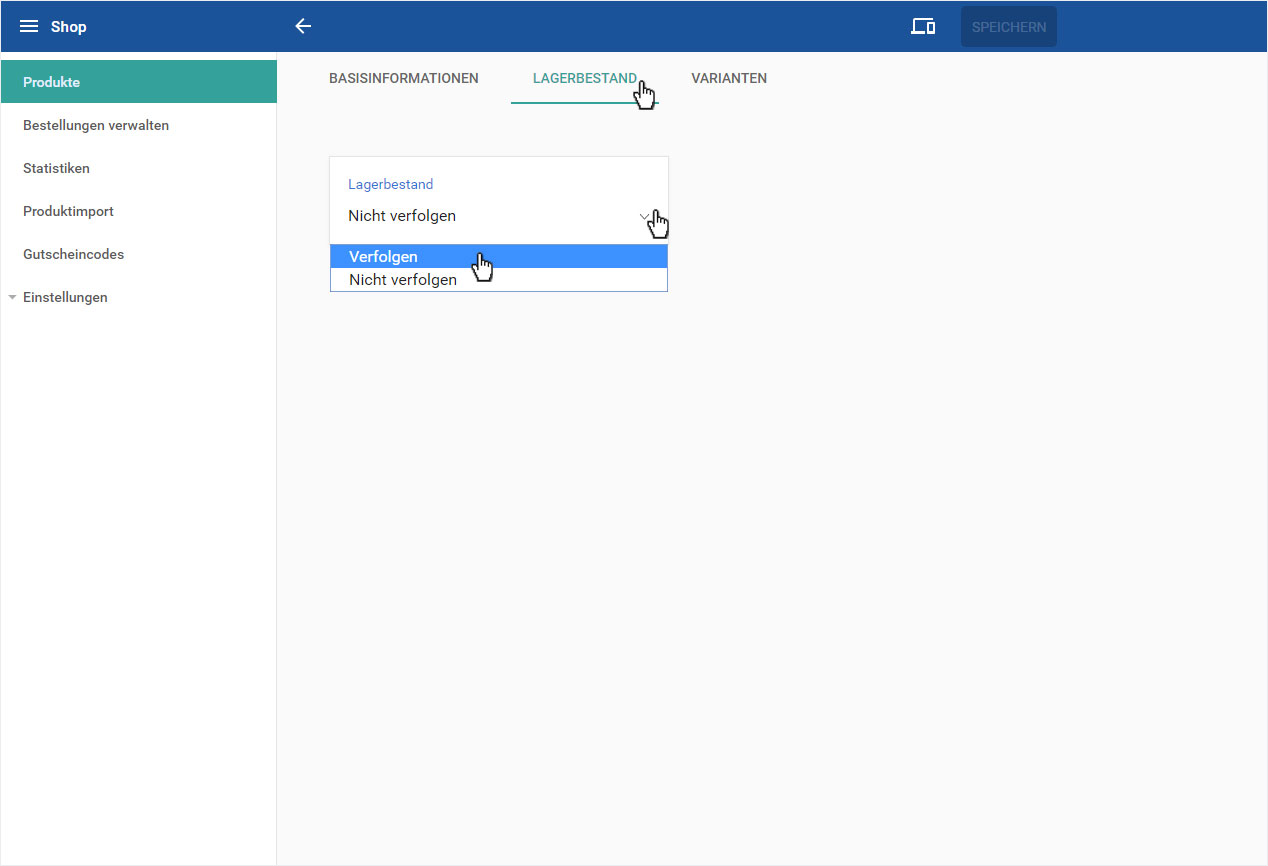The width and height of the screenshot is (1268, 866).
Task: Switch to the Basisinformationen tab
Action: click(x=404, y=78)
